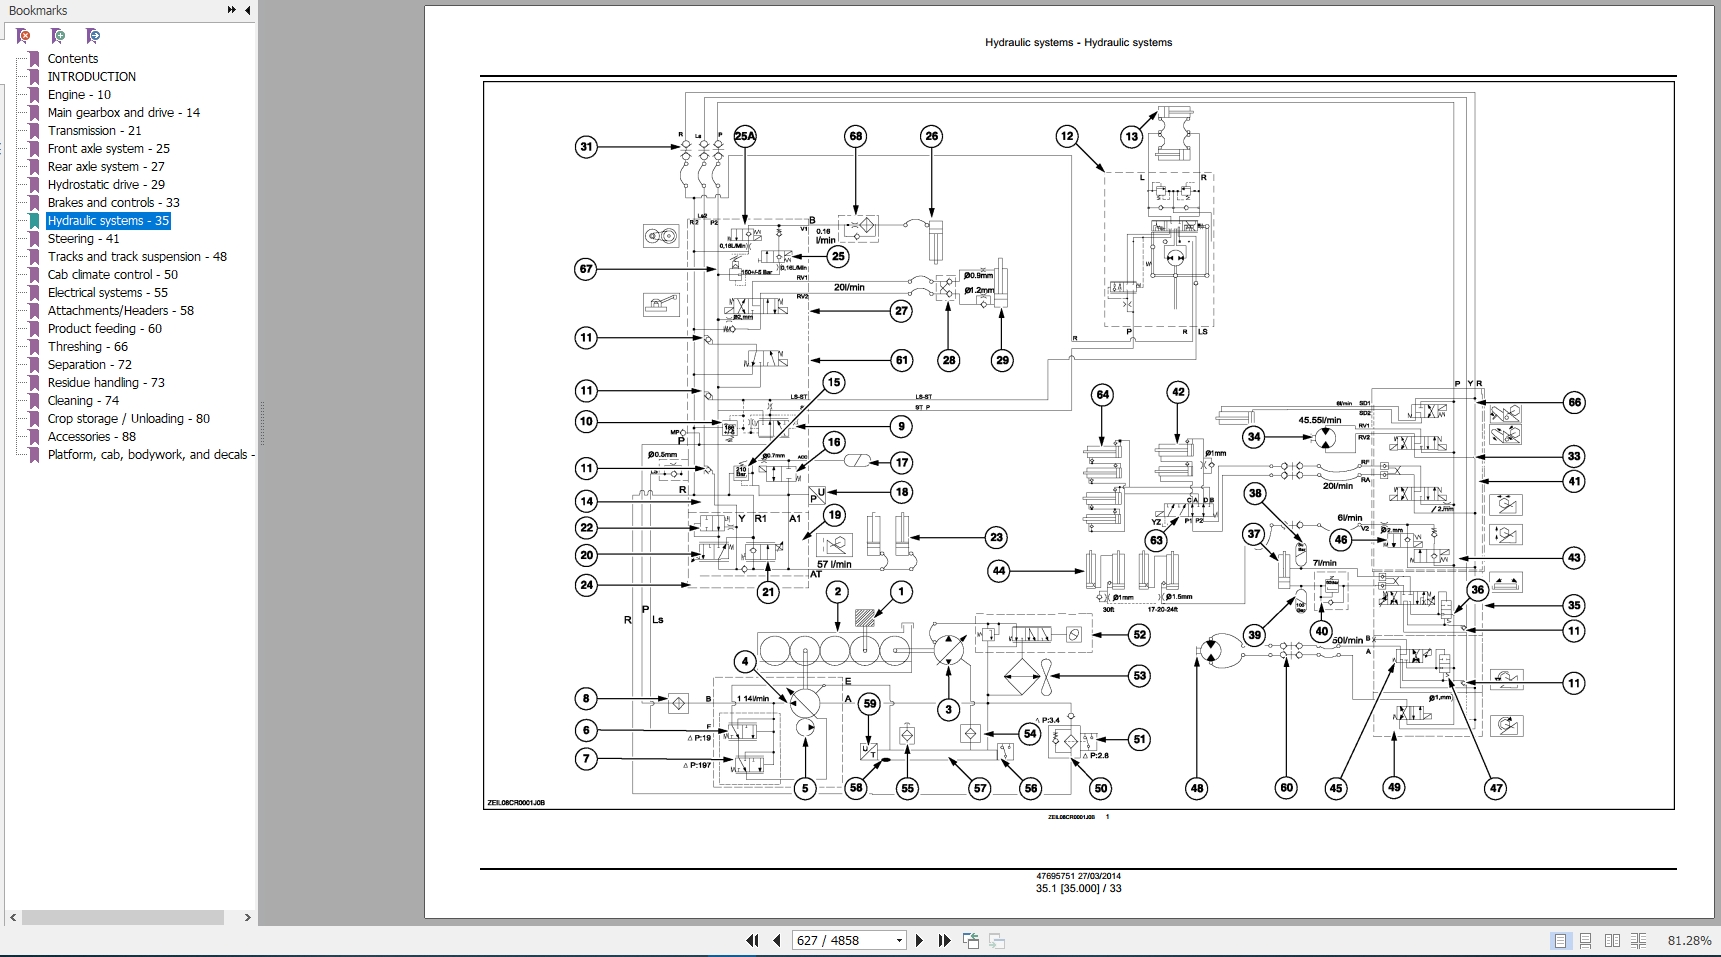Viewport: 1721px width, 957px height.
Task: Open the Steering - 41 bookmark
Action: tap(83, 239)
